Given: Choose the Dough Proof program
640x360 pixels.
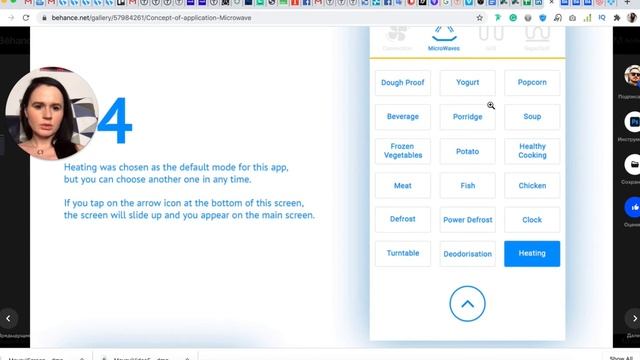Looking at the screenshot, I should pos(403,82).
